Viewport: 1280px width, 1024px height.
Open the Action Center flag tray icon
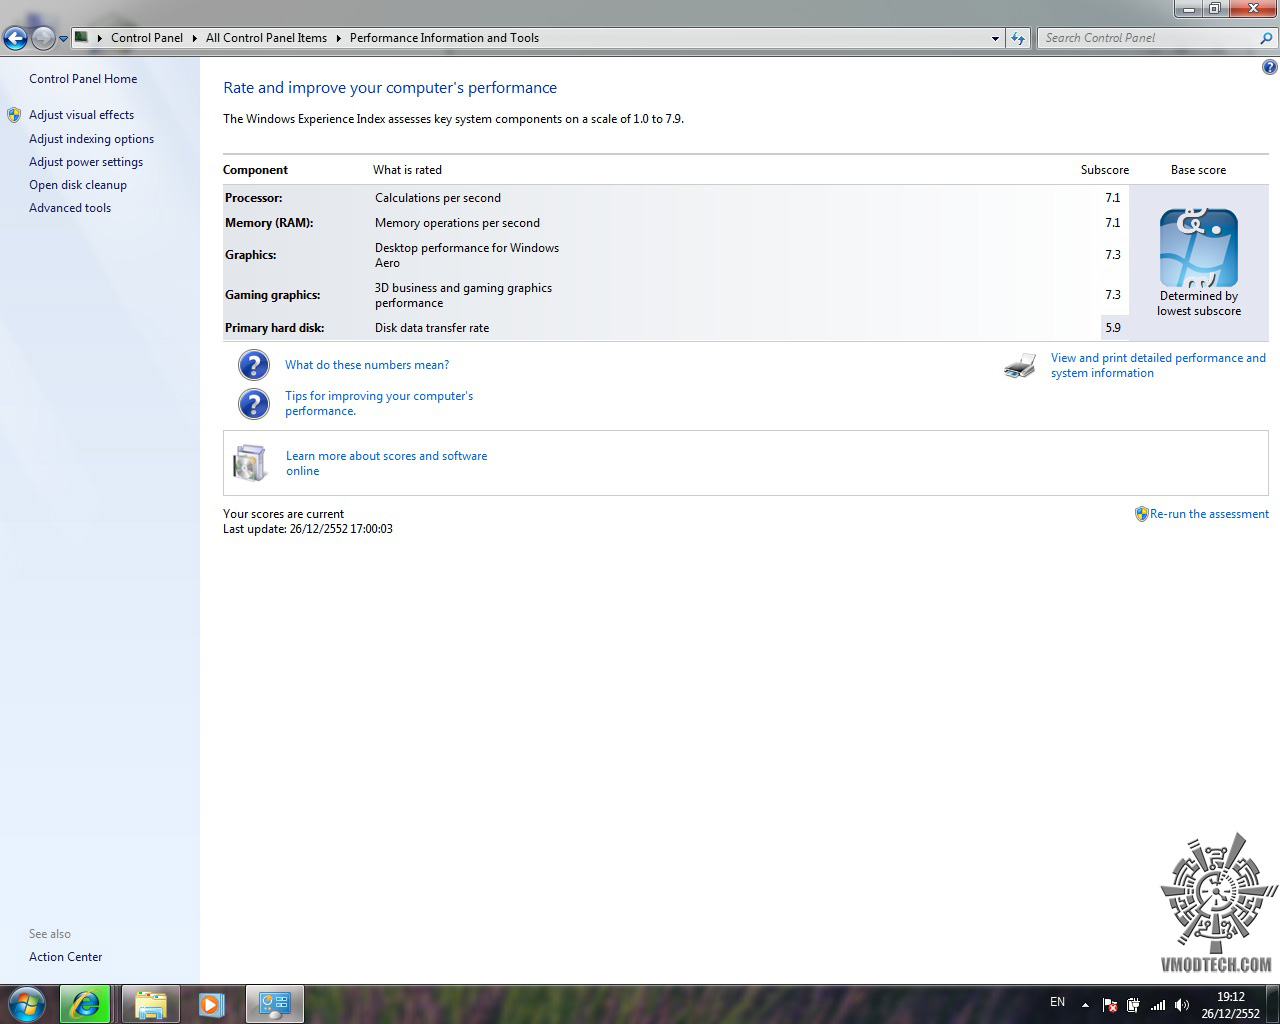[x=1109, y=1005]
